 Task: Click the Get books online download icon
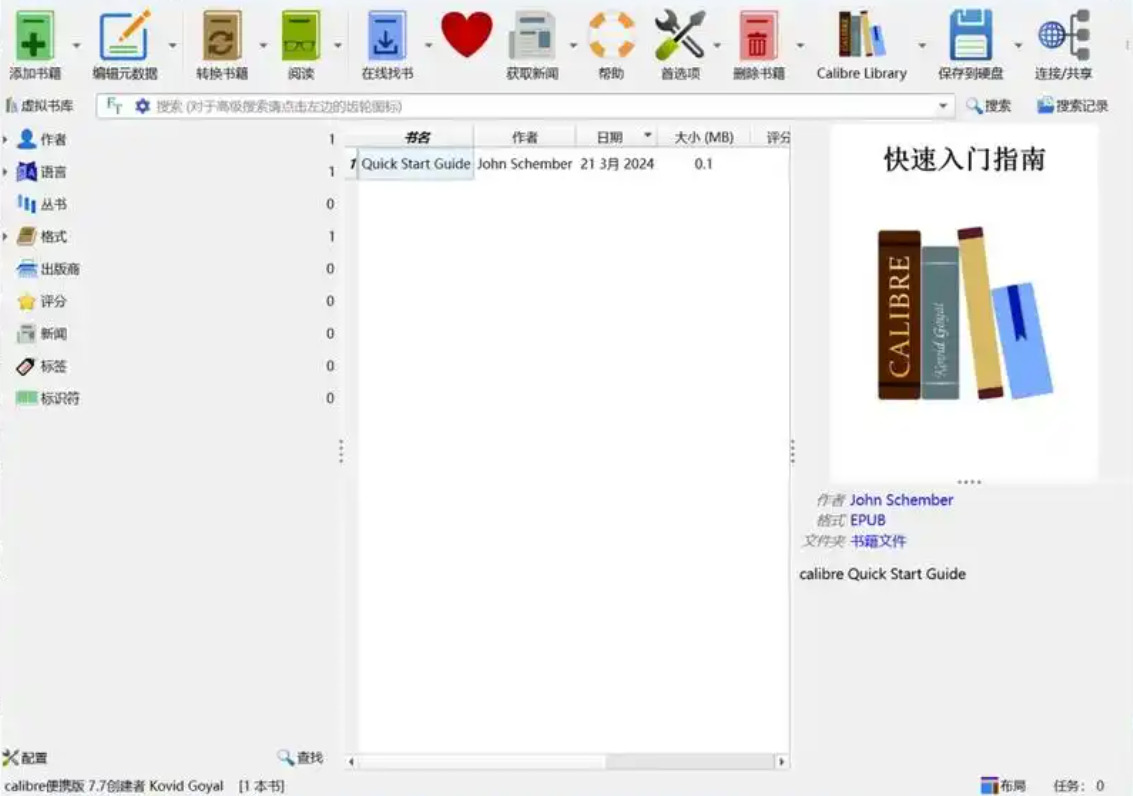(x=387, y=35)
